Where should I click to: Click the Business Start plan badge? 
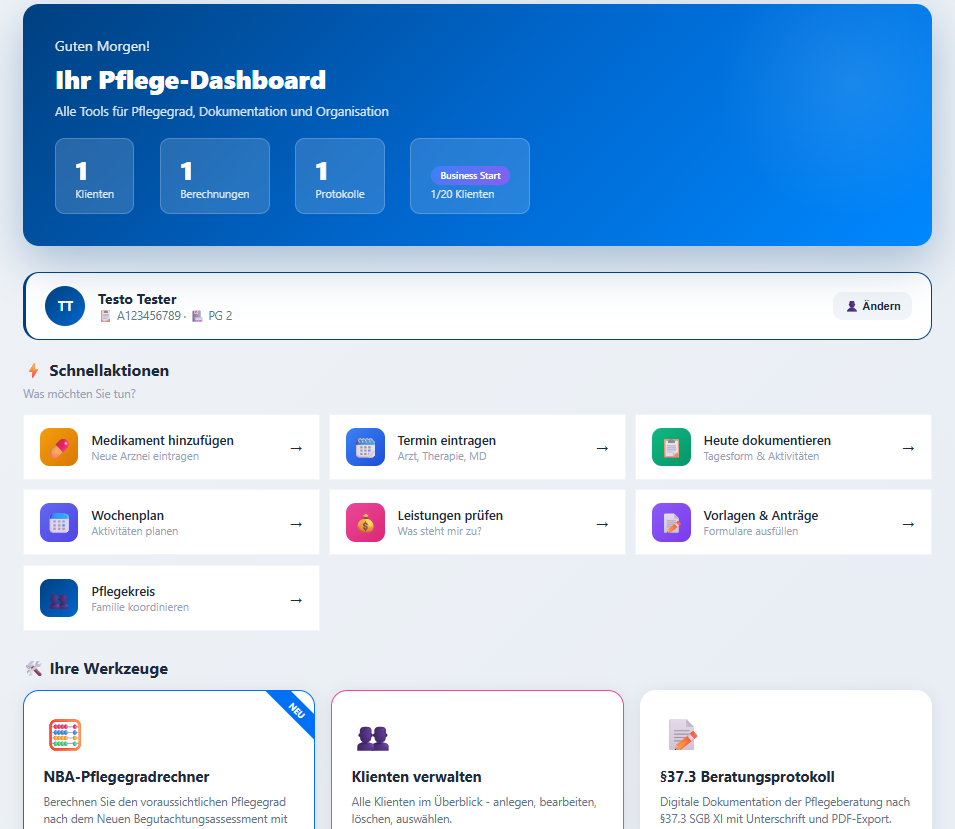pos(469,176)
